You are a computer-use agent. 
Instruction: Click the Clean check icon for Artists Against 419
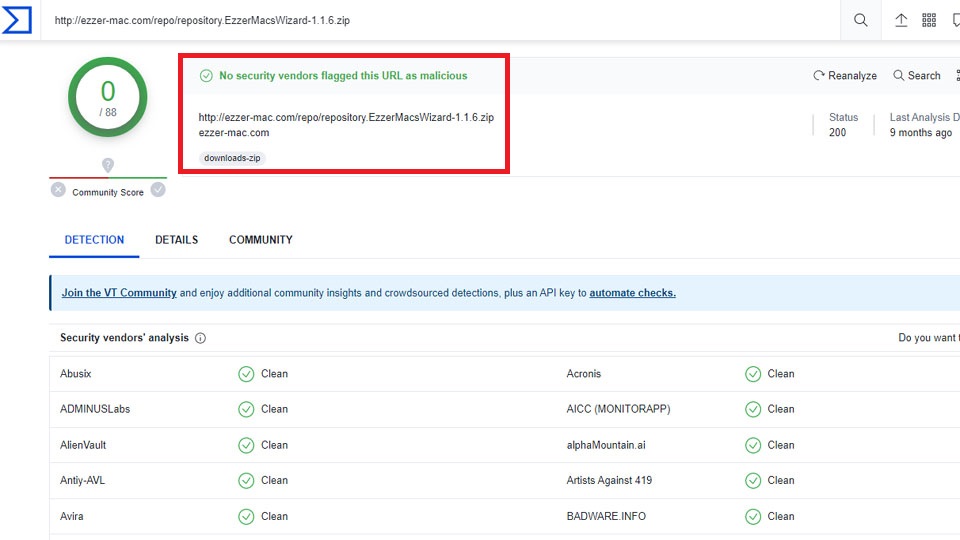753,481
